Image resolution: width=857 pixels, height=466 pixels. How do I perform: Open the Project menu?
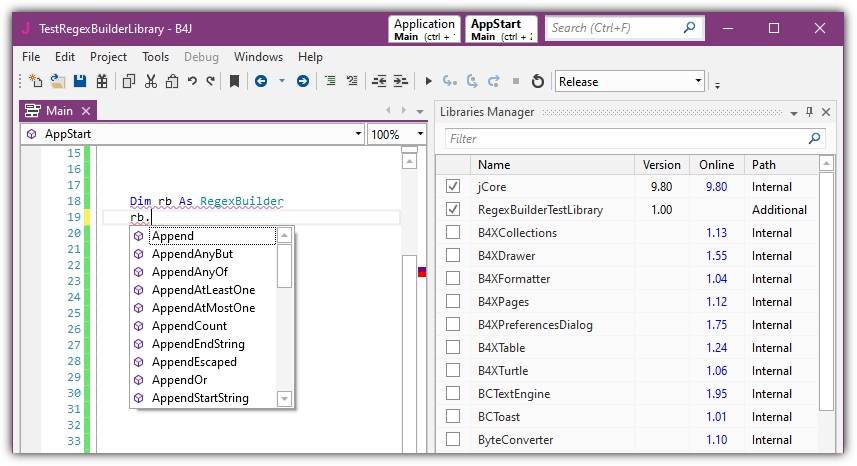click(x=108, y=57)
